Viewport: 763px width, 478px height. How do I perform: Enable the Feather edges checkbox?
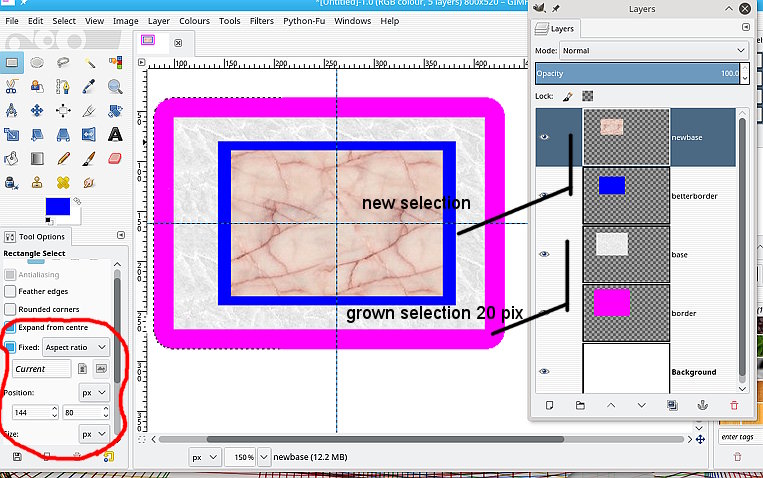[10, 291]
